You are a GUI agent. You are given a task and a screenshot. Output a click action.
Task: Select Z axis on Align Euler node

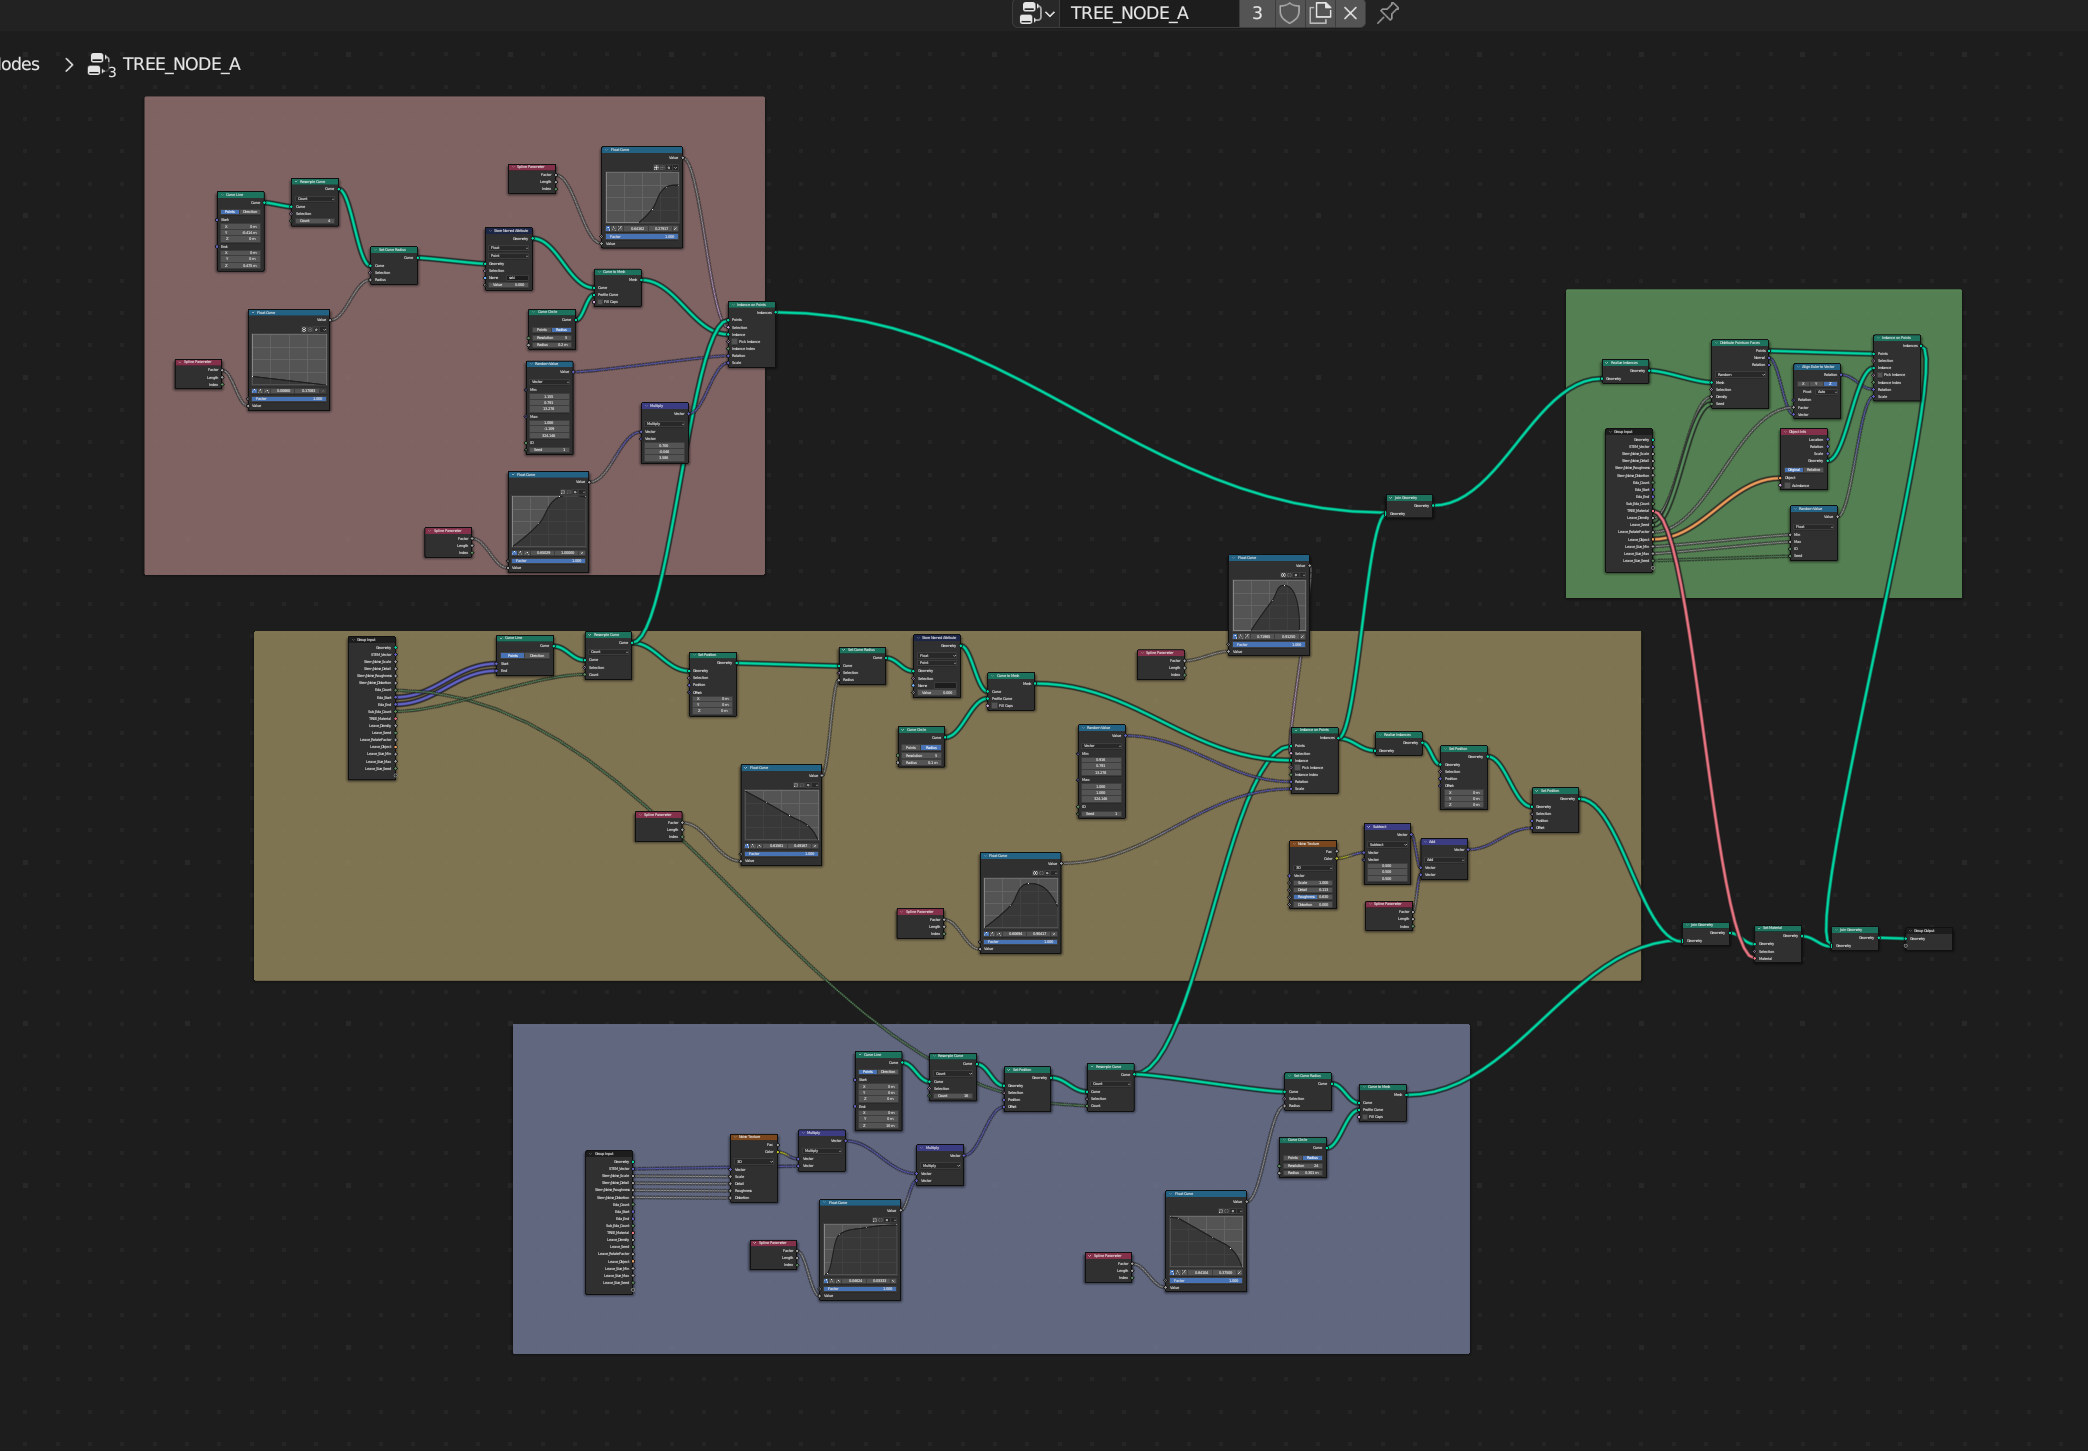point(1830,384)
